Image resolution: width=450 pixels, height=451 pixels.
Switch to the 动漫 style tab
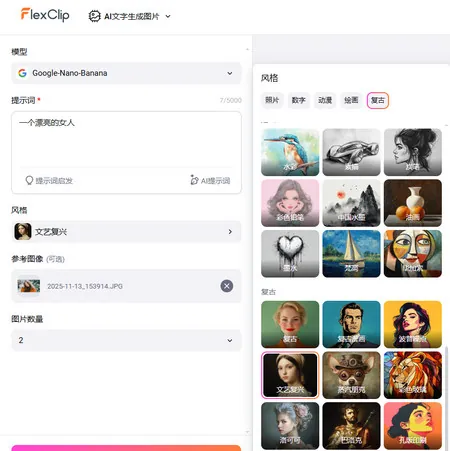325,100
